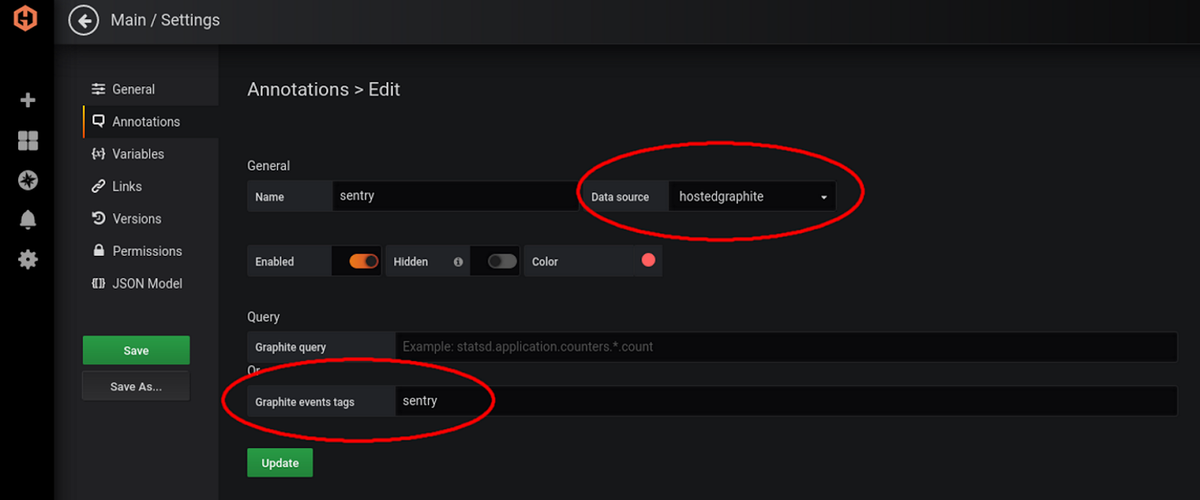
Task: Open the Permissions settings section
Action: [x=150, y=251]
